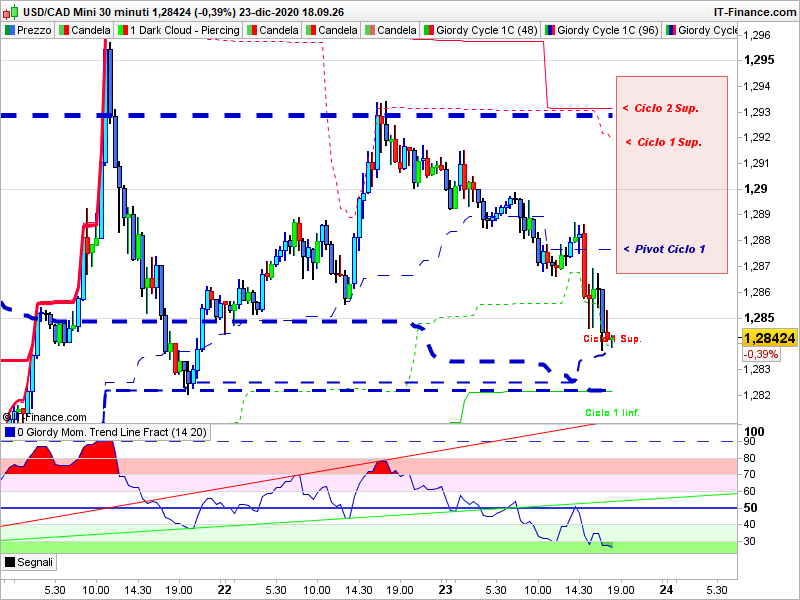Click the '< Pivot Ciclo 1' annotation
The width and height of the screenshot is (800, 600).
664,249
